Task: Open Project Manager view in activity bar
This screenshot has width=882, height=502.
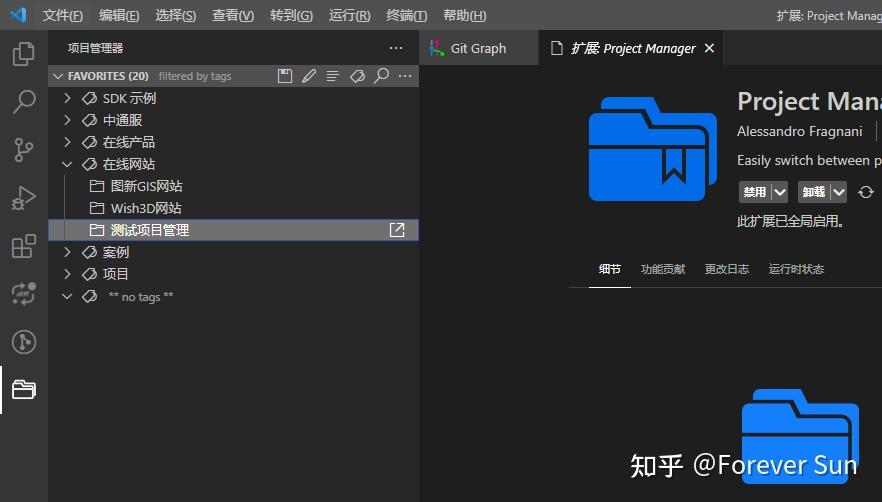Action: [x=23, y=389]
